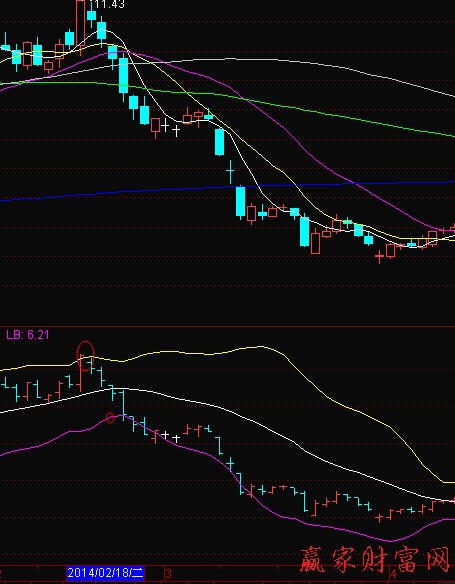Select the blue long-term moving average line
Screen dimensions: 455x584
[228, 188]
